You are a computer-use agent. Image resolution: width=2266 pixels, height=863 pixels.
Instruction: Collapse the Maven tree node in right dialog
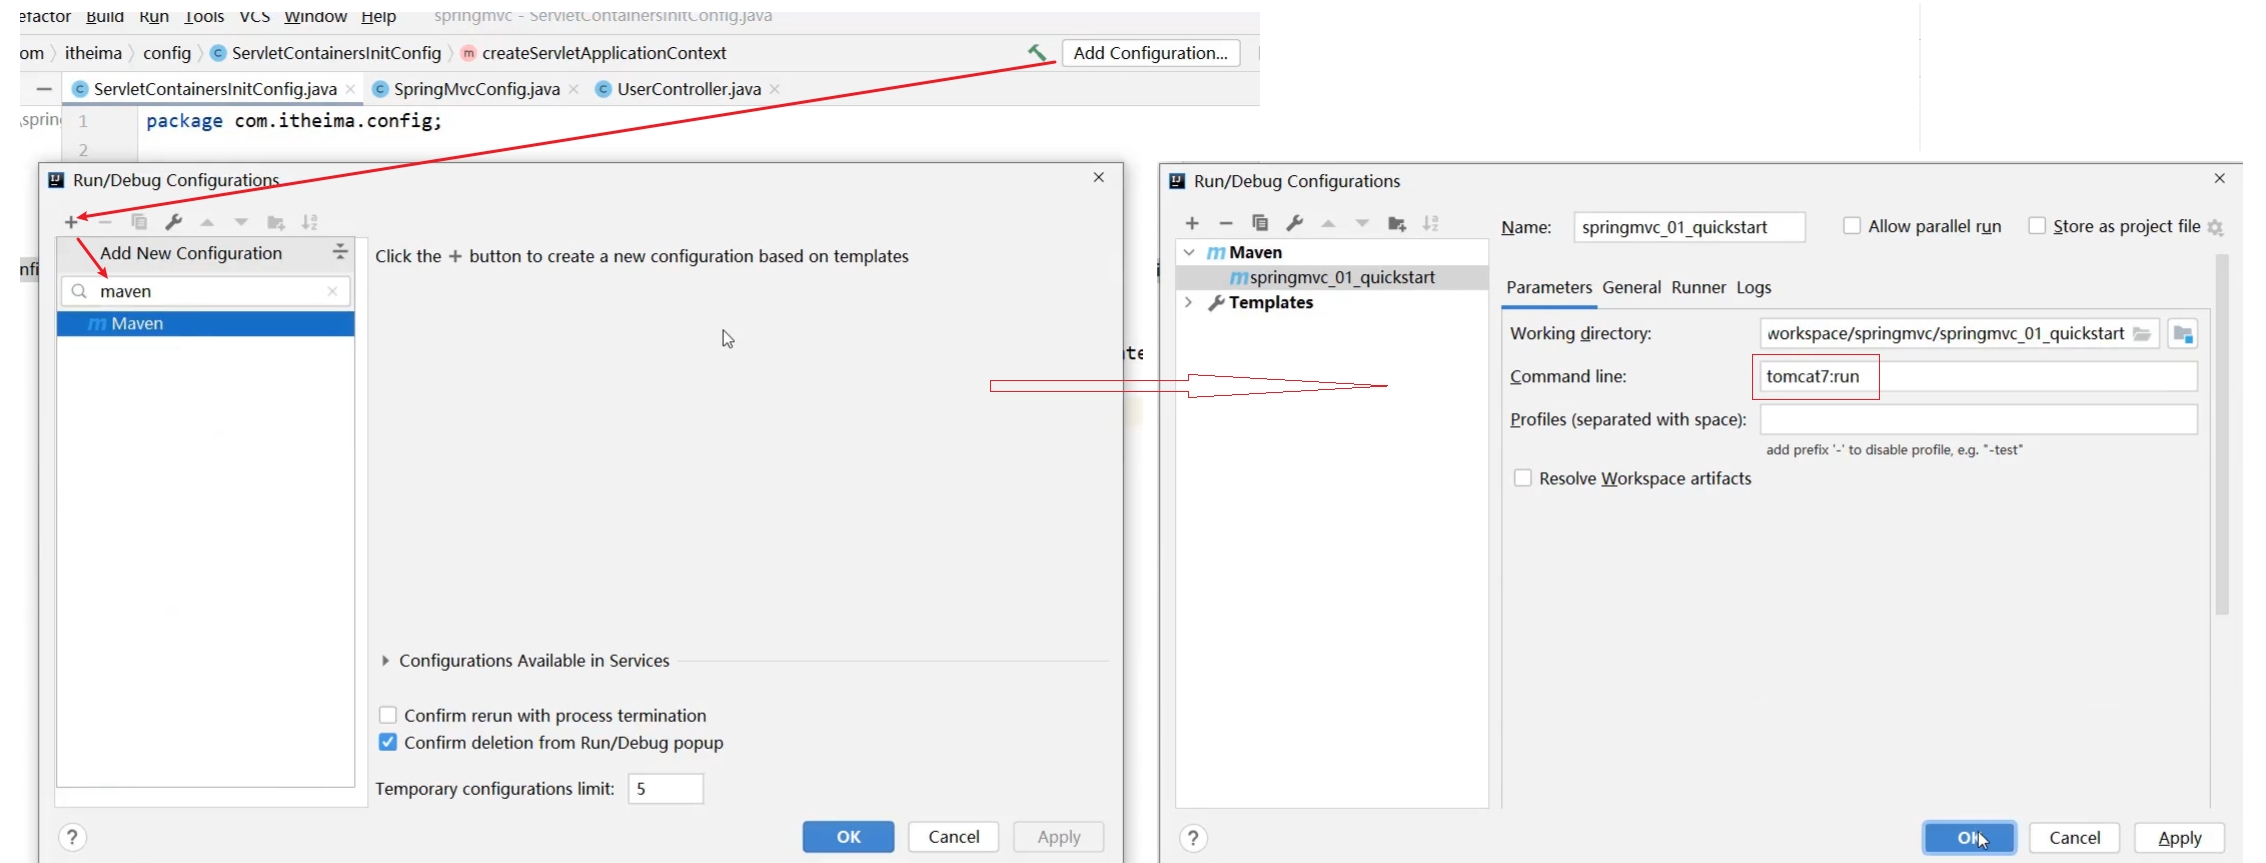[x=1188, y=252]
